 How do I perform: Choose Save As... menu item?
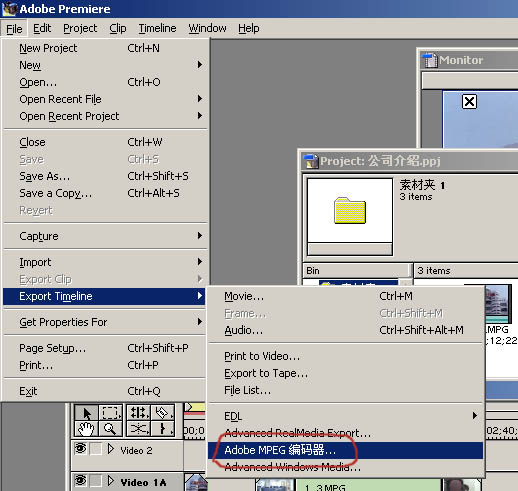pyautogui.click(x=105, y=176)
